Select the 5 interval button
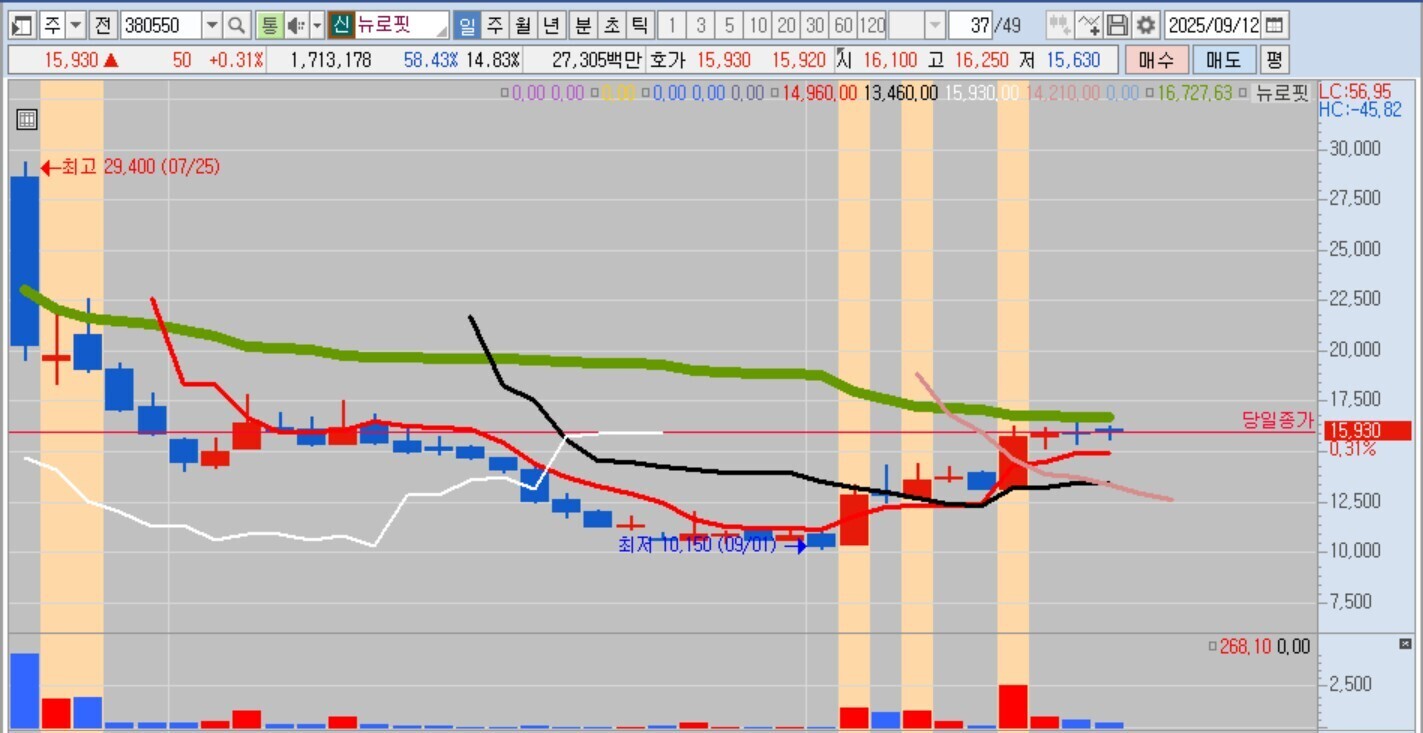Screen dimensions: 1423x733 coord(730,25)
